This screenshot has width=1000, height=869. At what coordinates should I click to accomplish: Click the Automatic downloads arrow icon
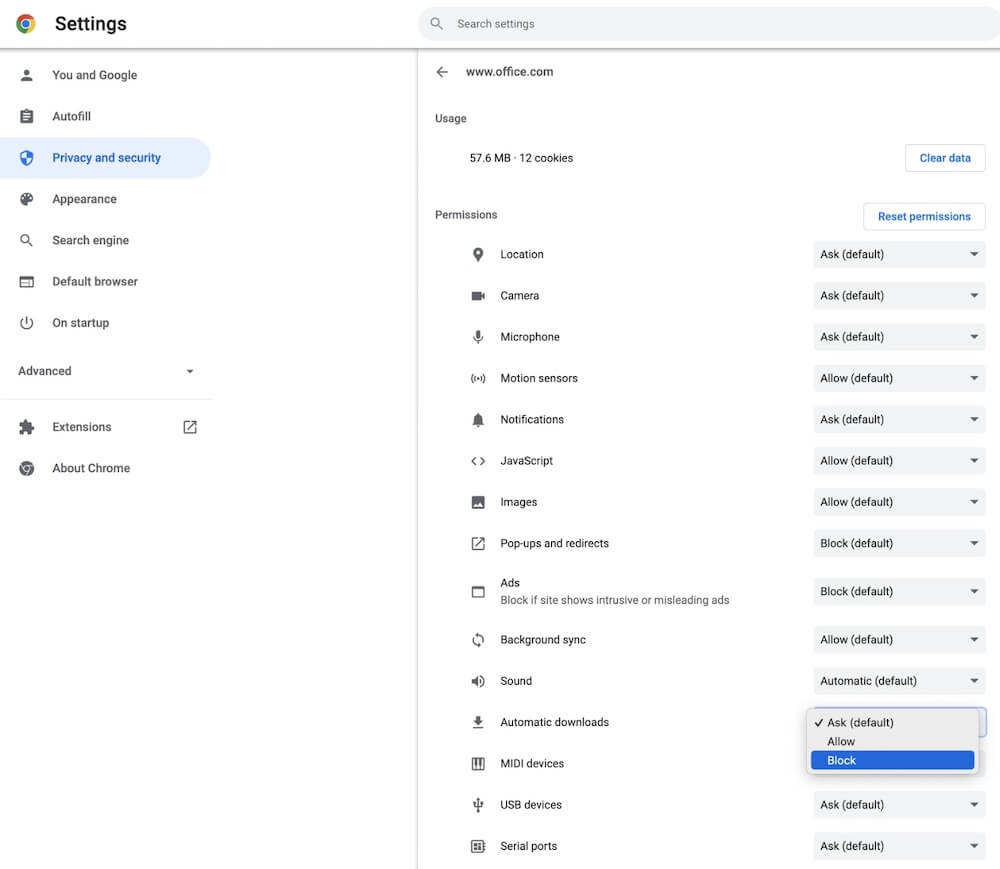[x=478, y=722]
